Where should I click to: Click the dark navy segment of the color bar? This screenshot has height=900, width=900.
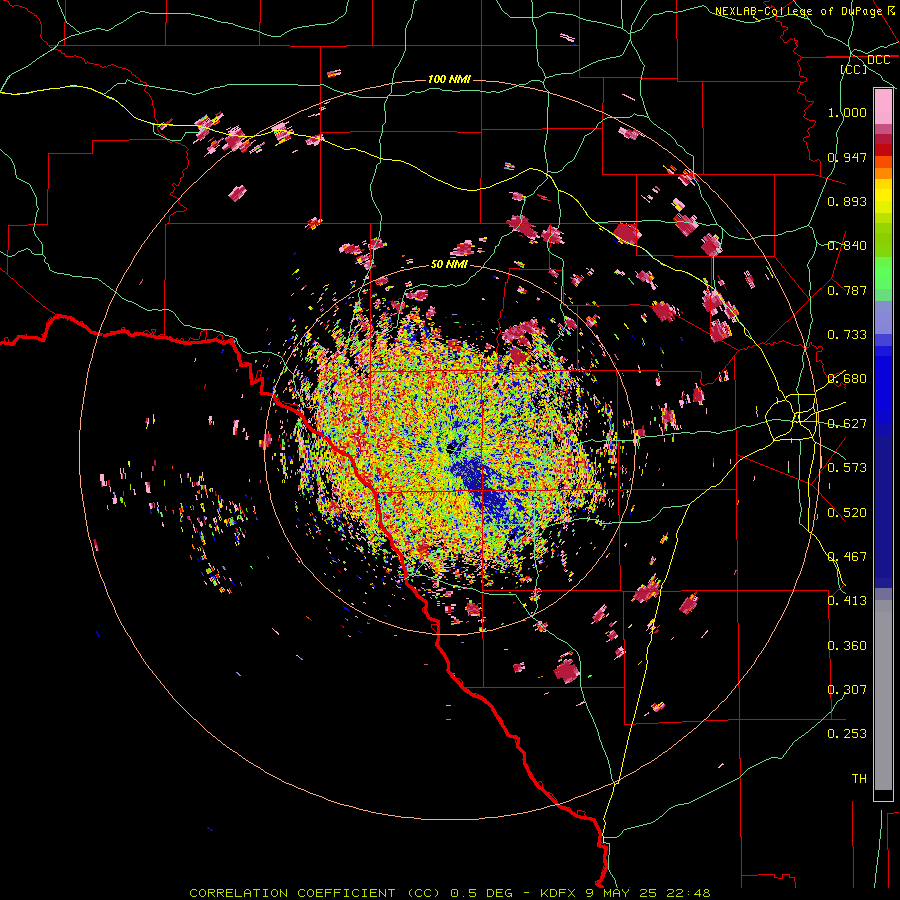tap(883, 505)
